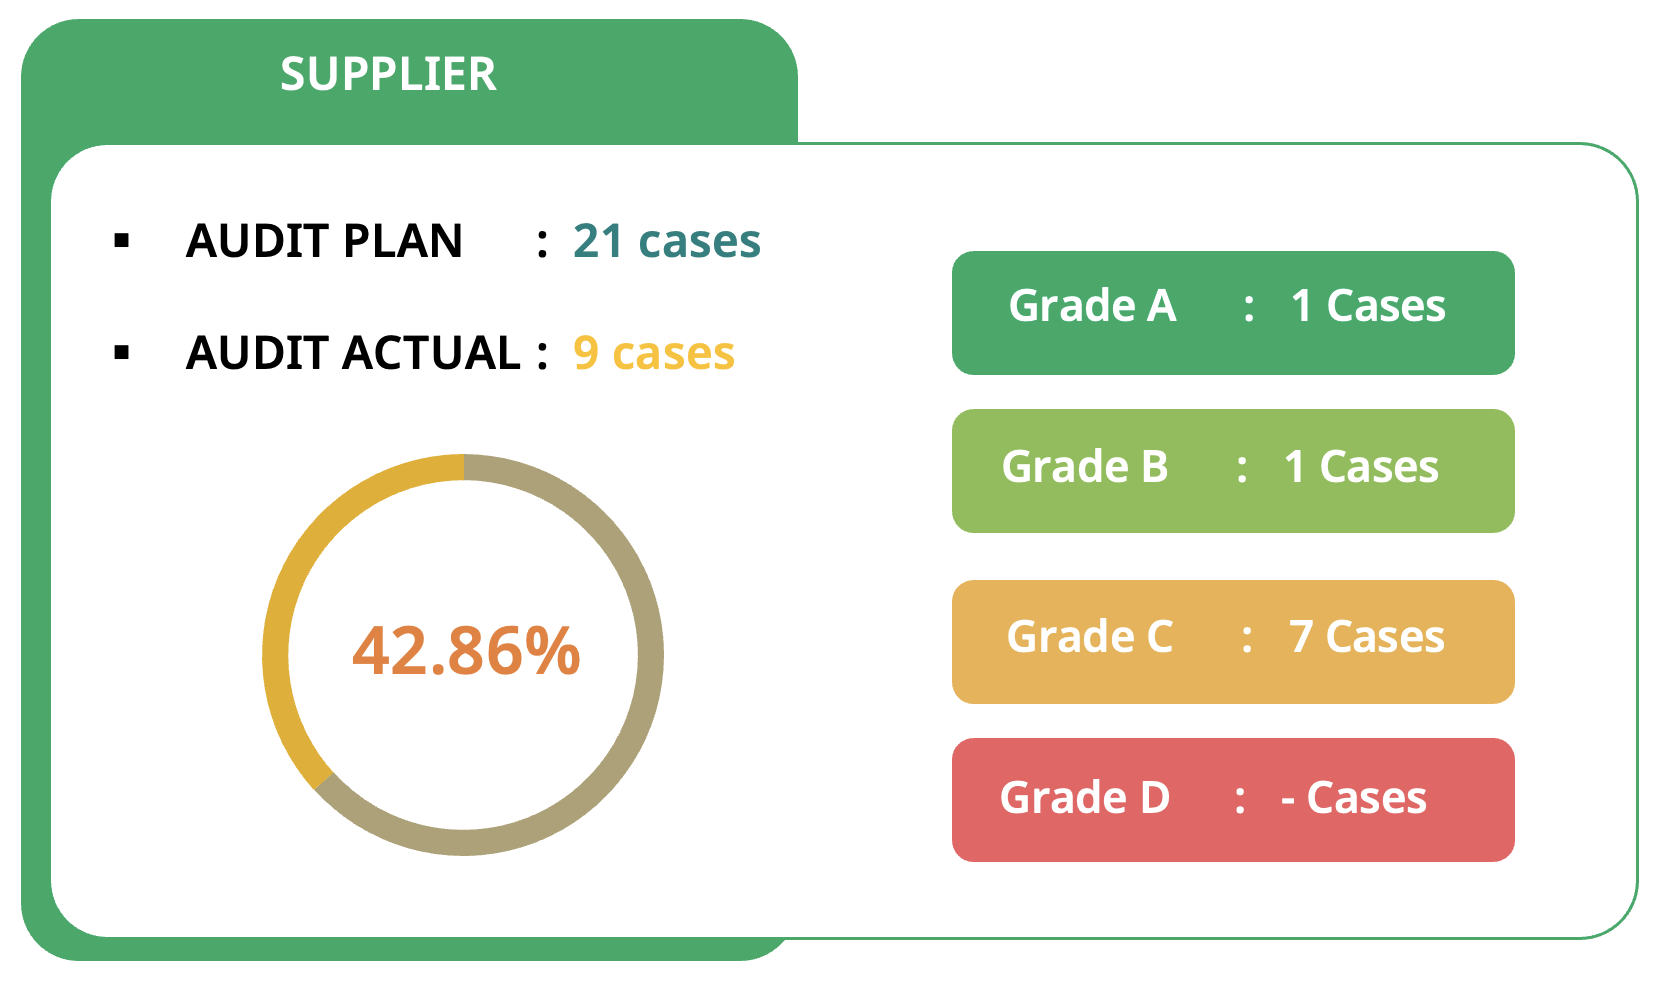Click the yellow 9 cases value
Image resolution: width=1664 pixels, height=982 pixels.
pos(653,353)
